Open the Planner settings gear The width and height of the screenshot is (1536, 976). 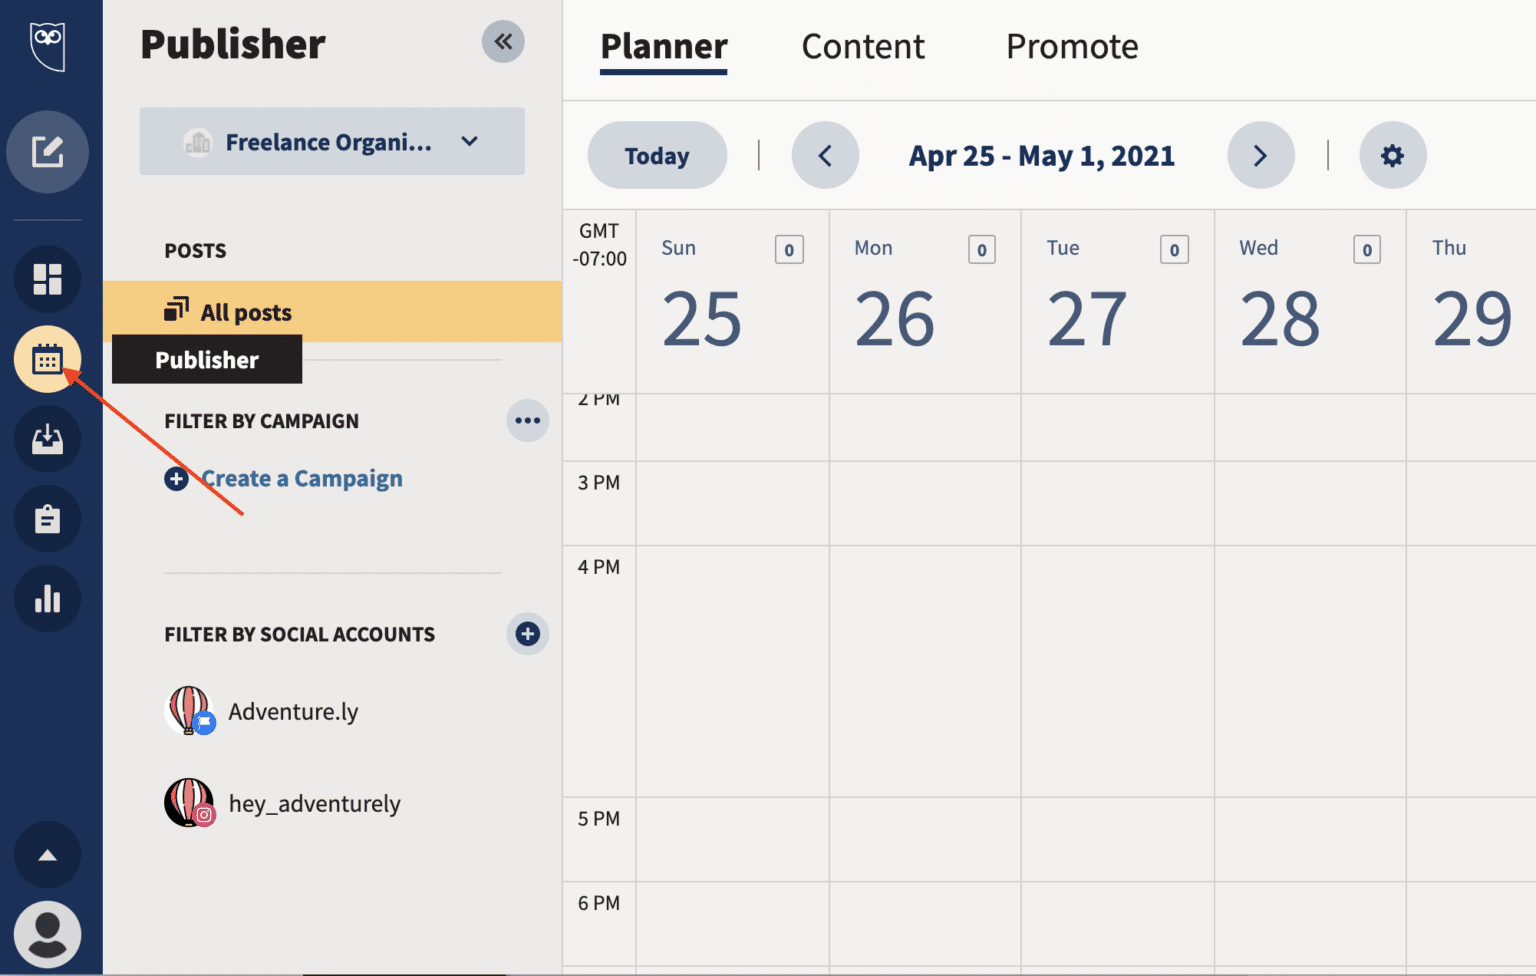click(1393, 155)
